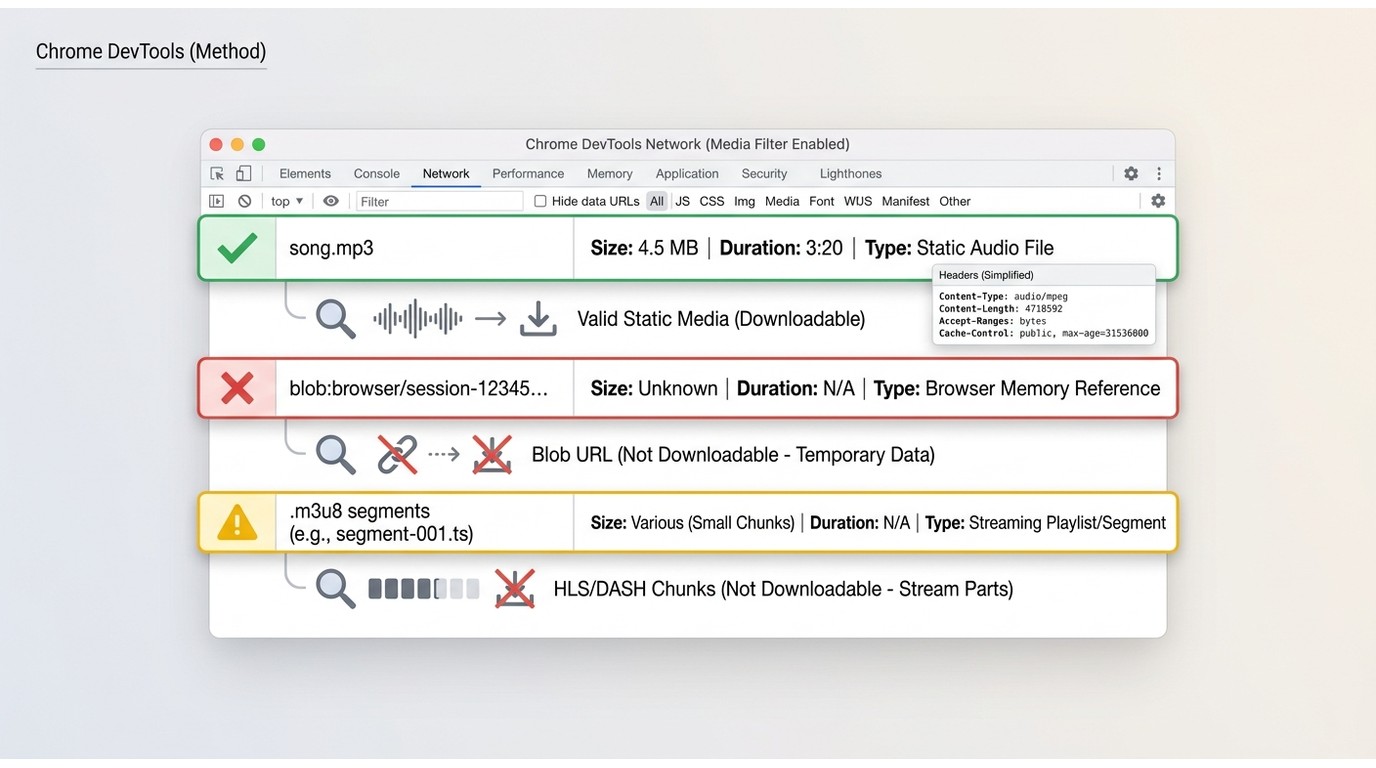The height and width of the screenshot is (768, 1376).
Task: Toggle the device toolbar icon
Action: pyautogui.click(x=243, y=173)
